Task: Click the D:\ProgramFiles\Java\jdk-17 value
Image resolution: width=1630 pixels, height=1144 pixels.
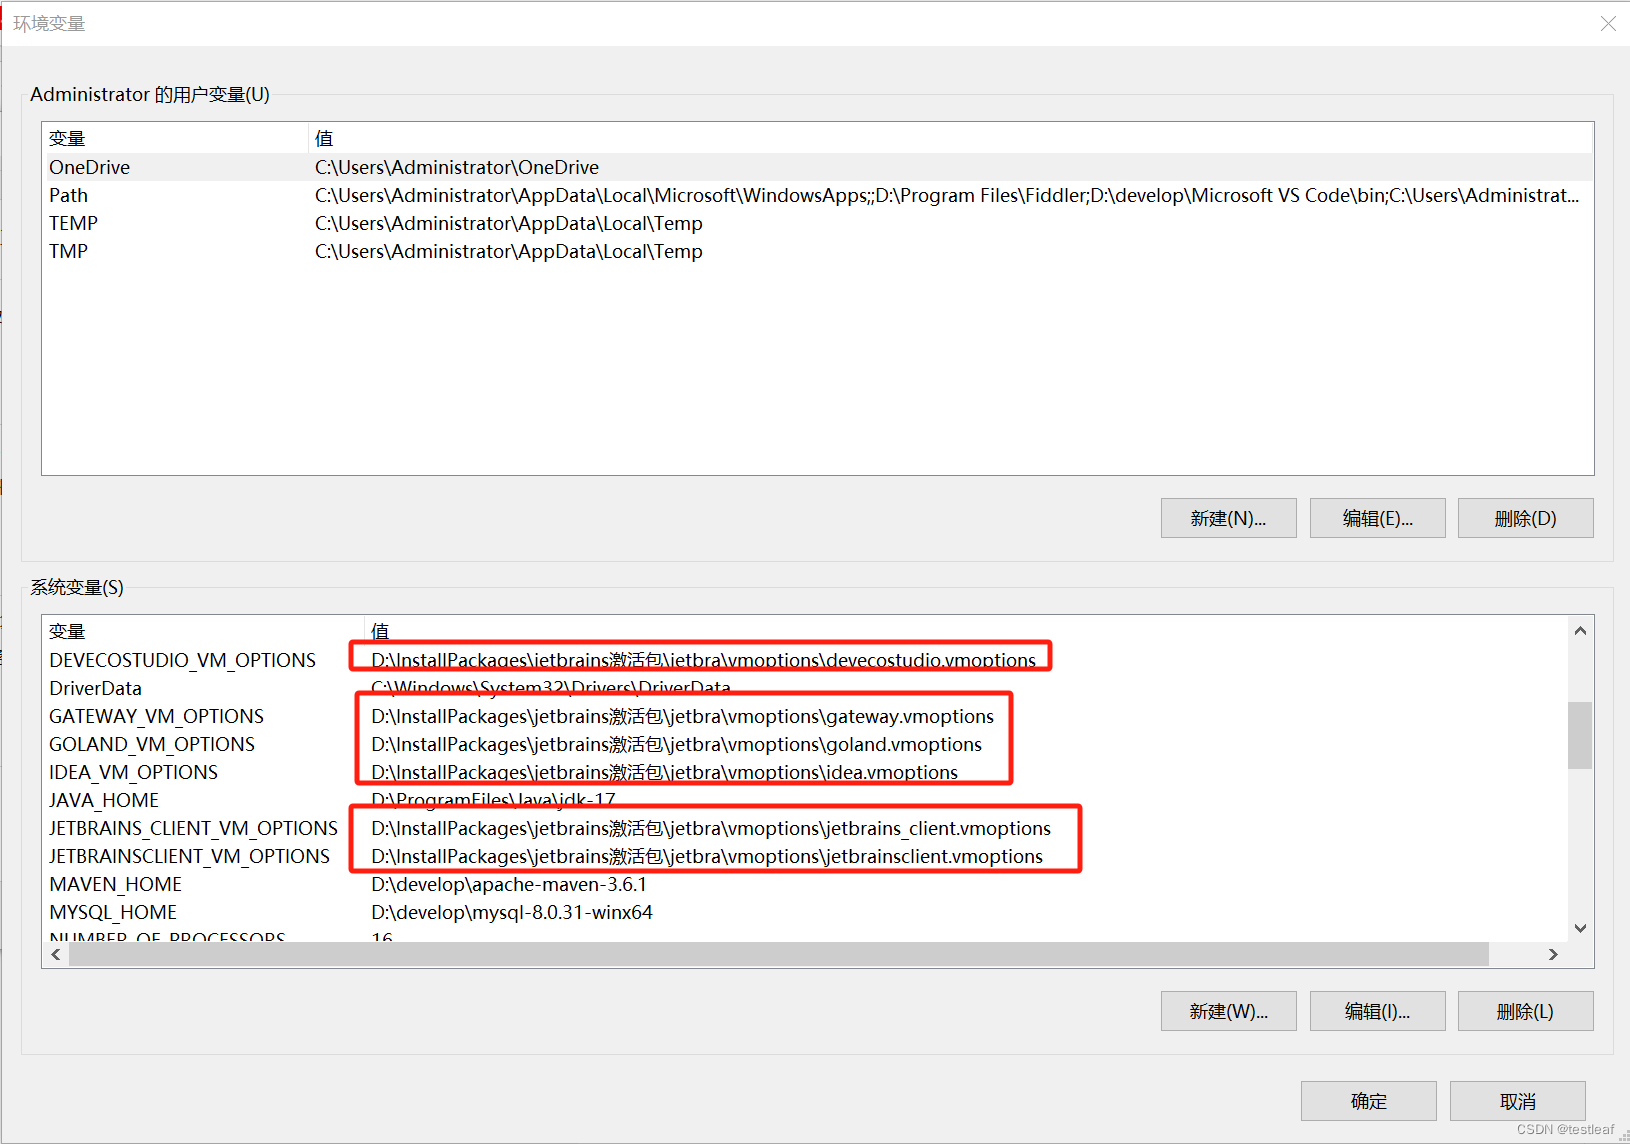Action: tap(493, 800)
